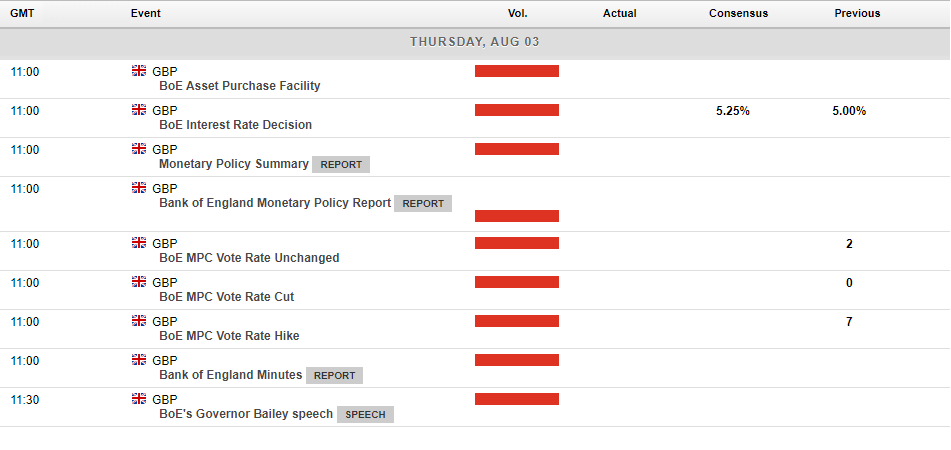The width and height of the screenshot is (951, 450).
Task: Open REPORT for Bank of England Monetary Policy Report
Action: coord(423,204)
